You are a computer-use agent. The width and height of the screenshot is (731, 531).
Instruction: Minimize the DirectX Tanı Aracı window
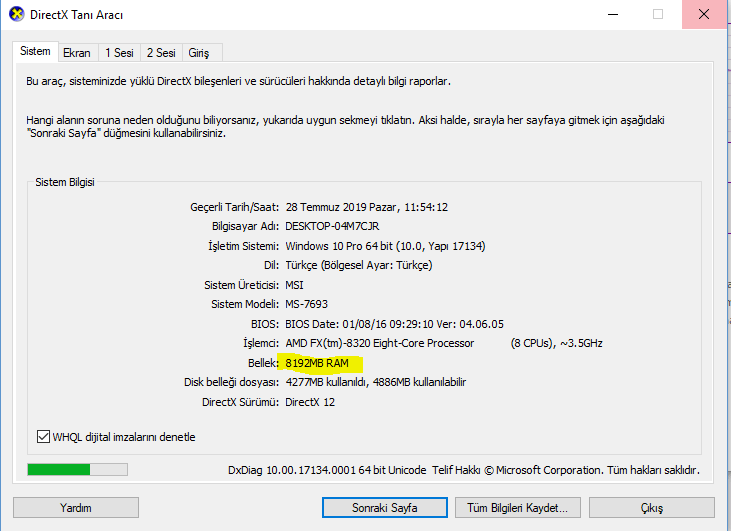point(613,14)
